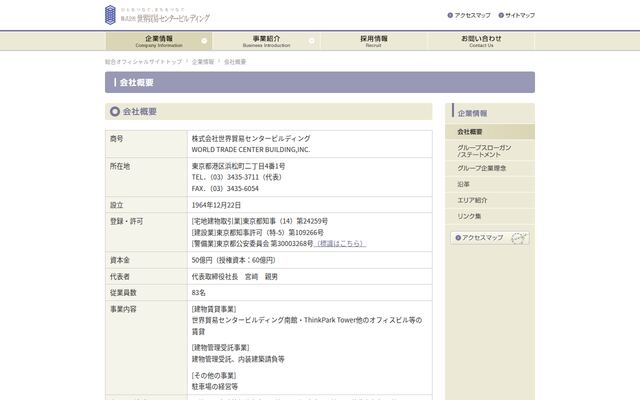640x400 pixels.
Task: Open the 標識はこちら link
Action: 340,243
